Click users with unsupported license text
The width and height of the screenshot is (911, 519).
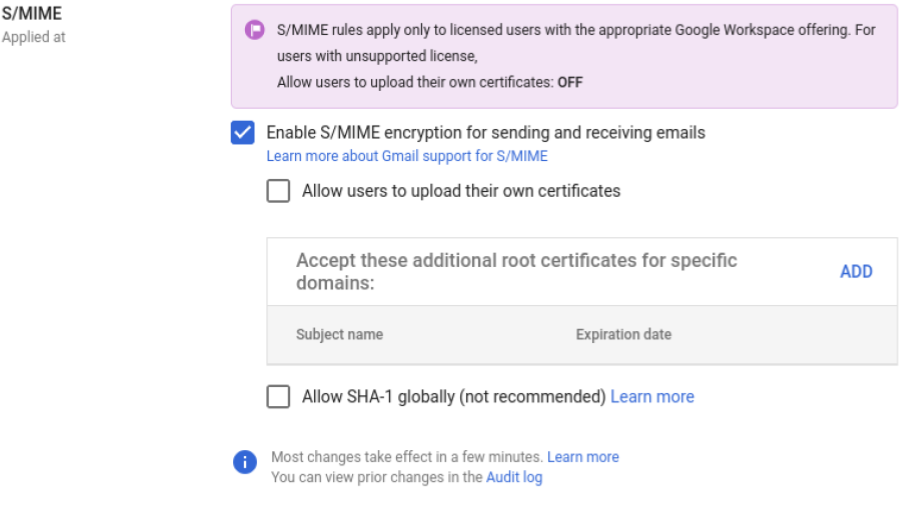pyautogui.click(x=377, y=56)
